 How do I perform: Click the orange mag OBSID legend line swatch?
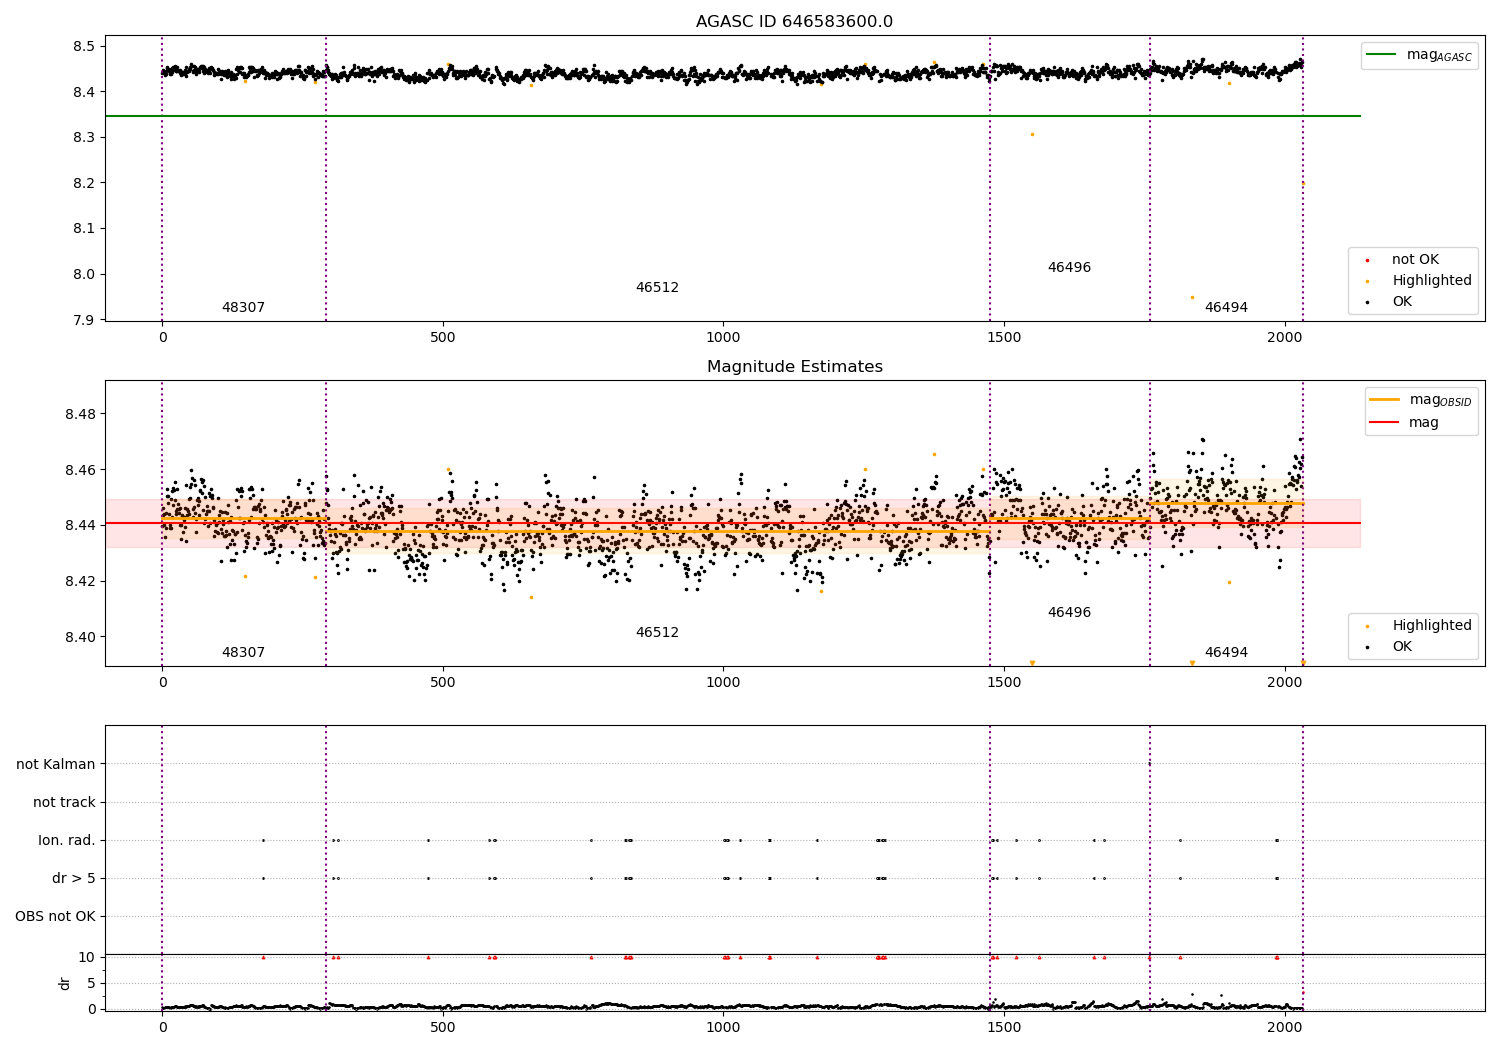point(1385,400)
